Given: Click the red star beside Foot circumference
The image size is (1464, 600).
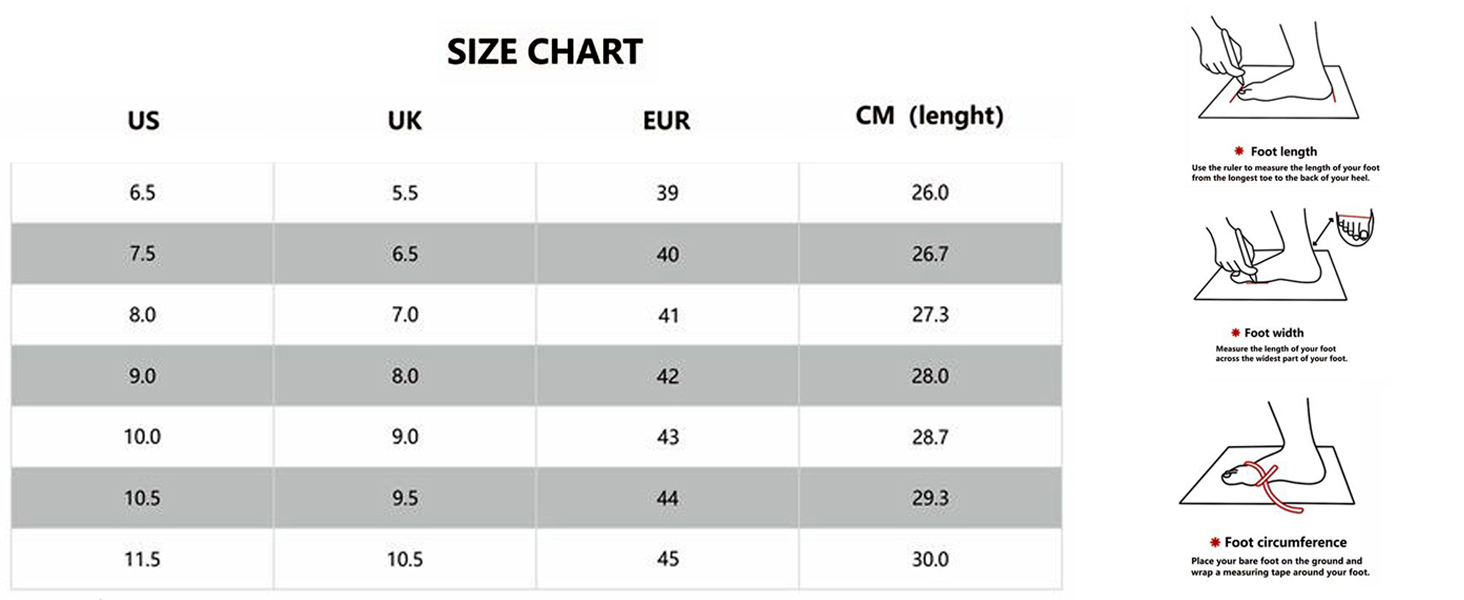Looking at the screenshot, I should [1216, 542].
